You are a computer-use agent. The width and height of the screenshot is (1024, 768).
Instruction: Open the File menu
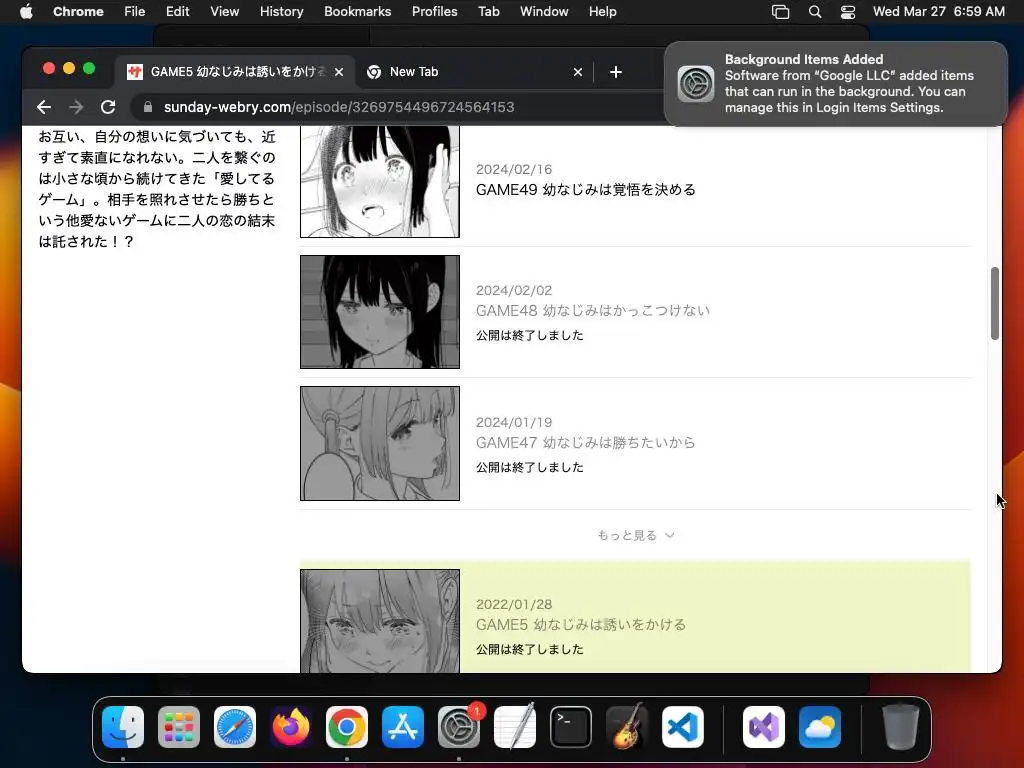coord(135,12)
